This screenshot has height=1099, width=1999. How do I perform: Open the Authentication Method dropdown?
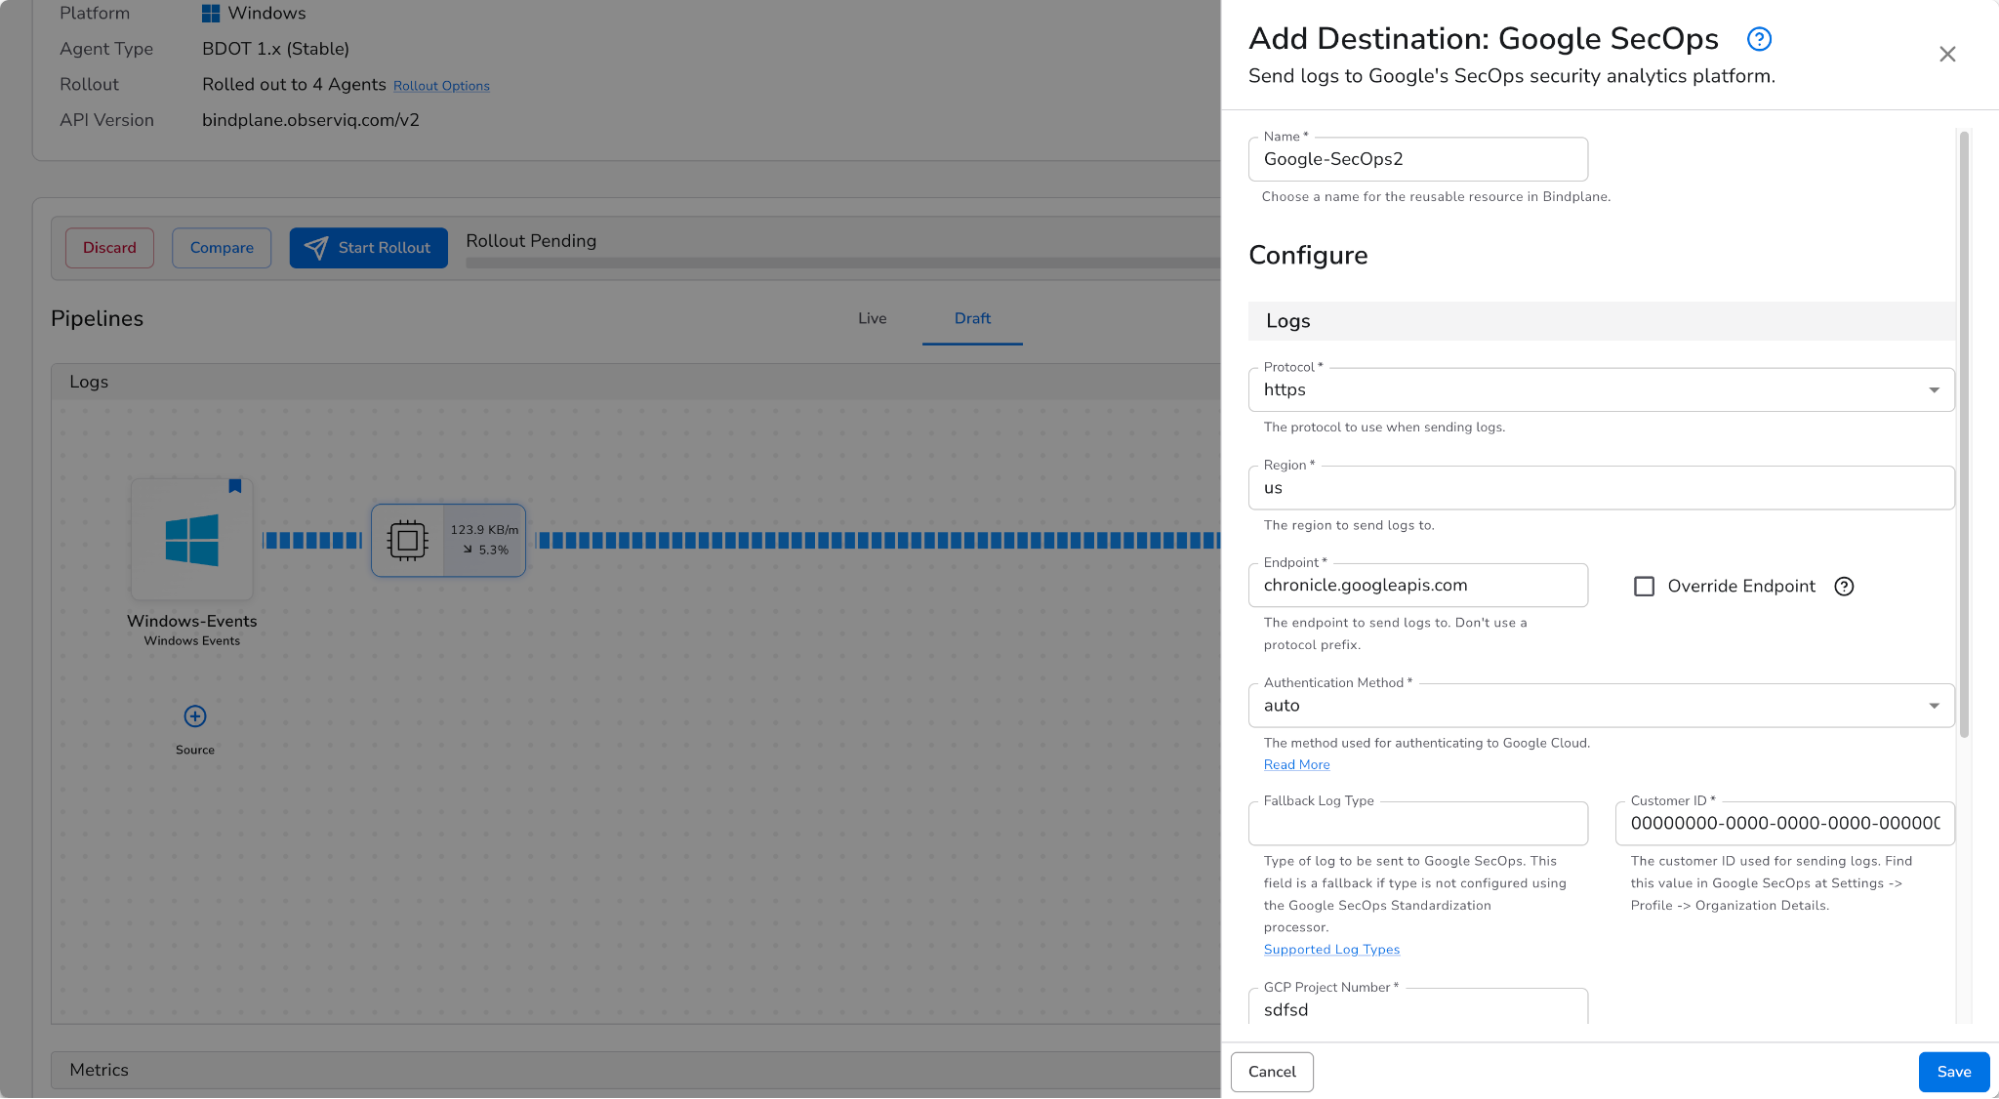coord(1934,705)
